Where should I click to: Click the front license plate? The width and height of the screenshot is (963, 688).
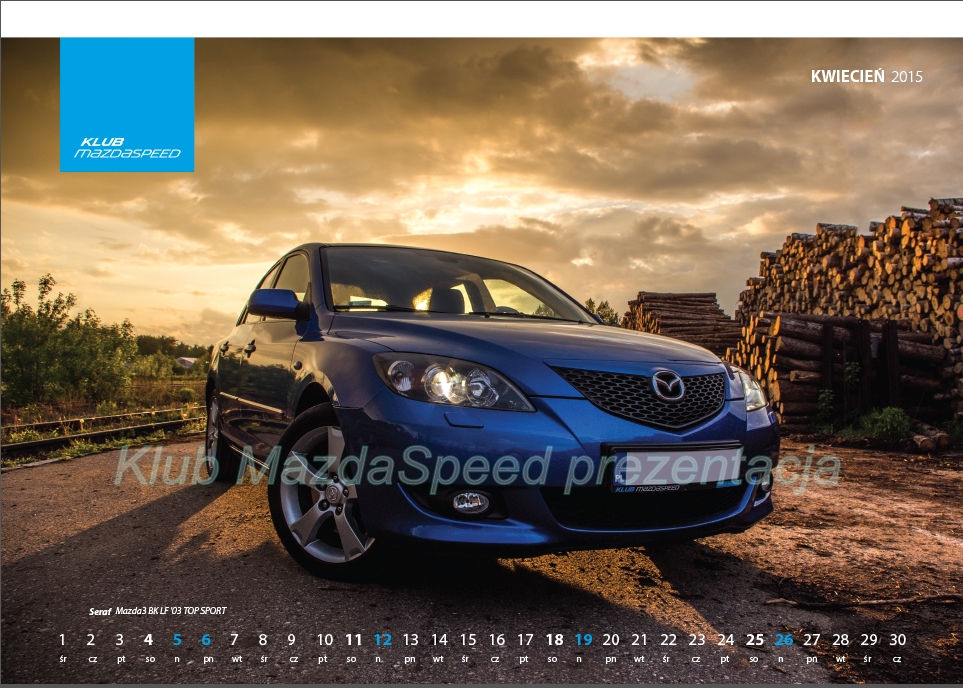[676, 468]
